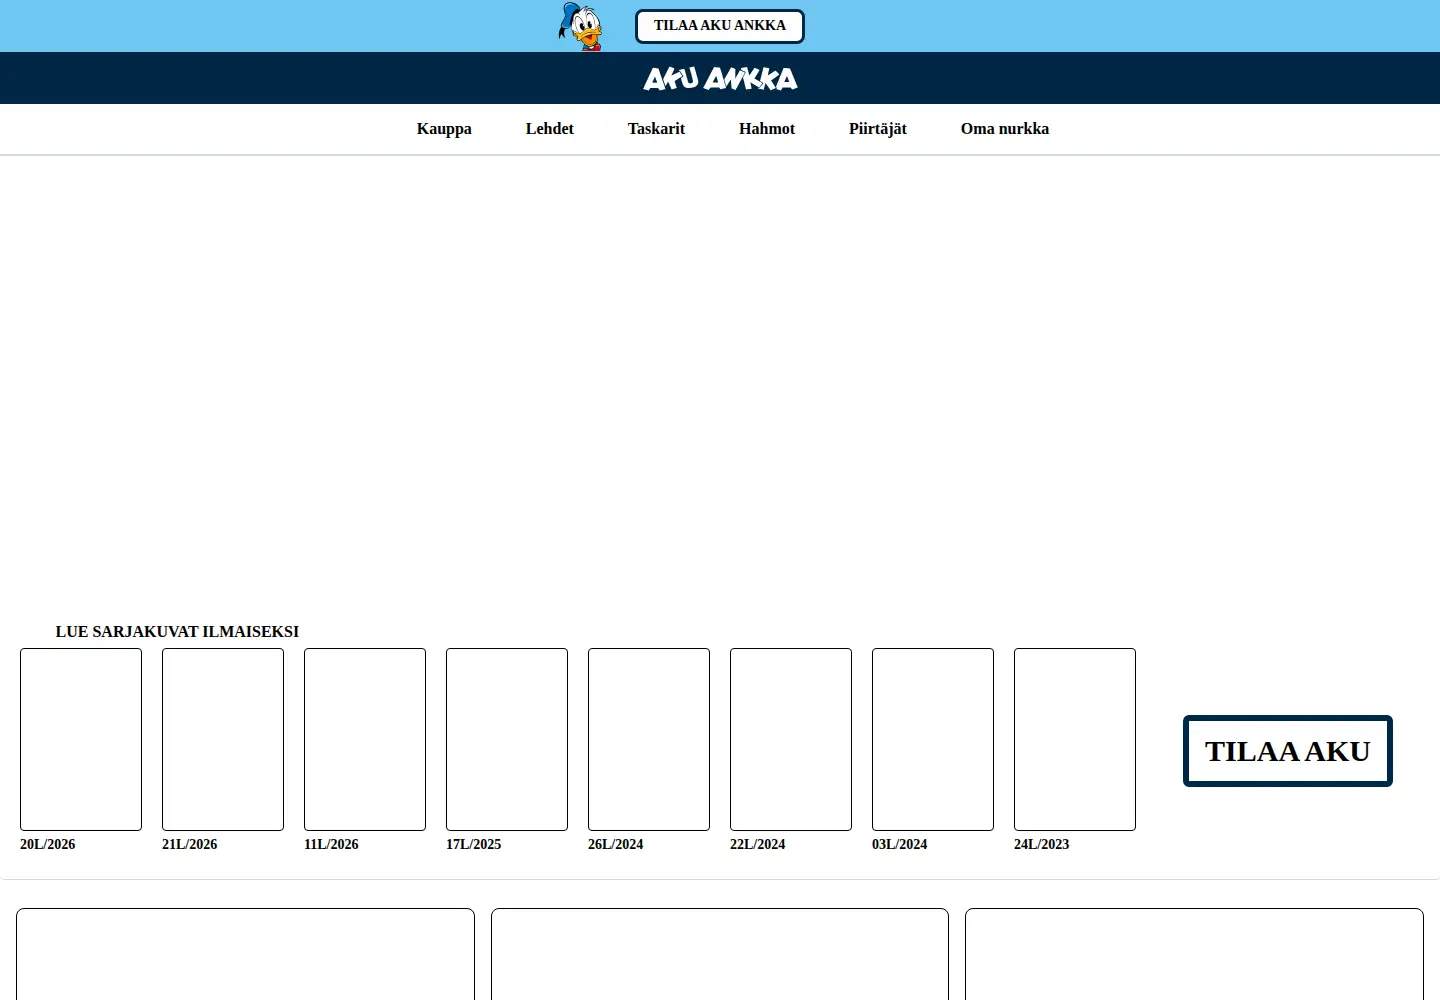Navigate to Piirtäjät
Image resolution: width=1440 pixels, height=1000 pixels.
pos(878,129)
